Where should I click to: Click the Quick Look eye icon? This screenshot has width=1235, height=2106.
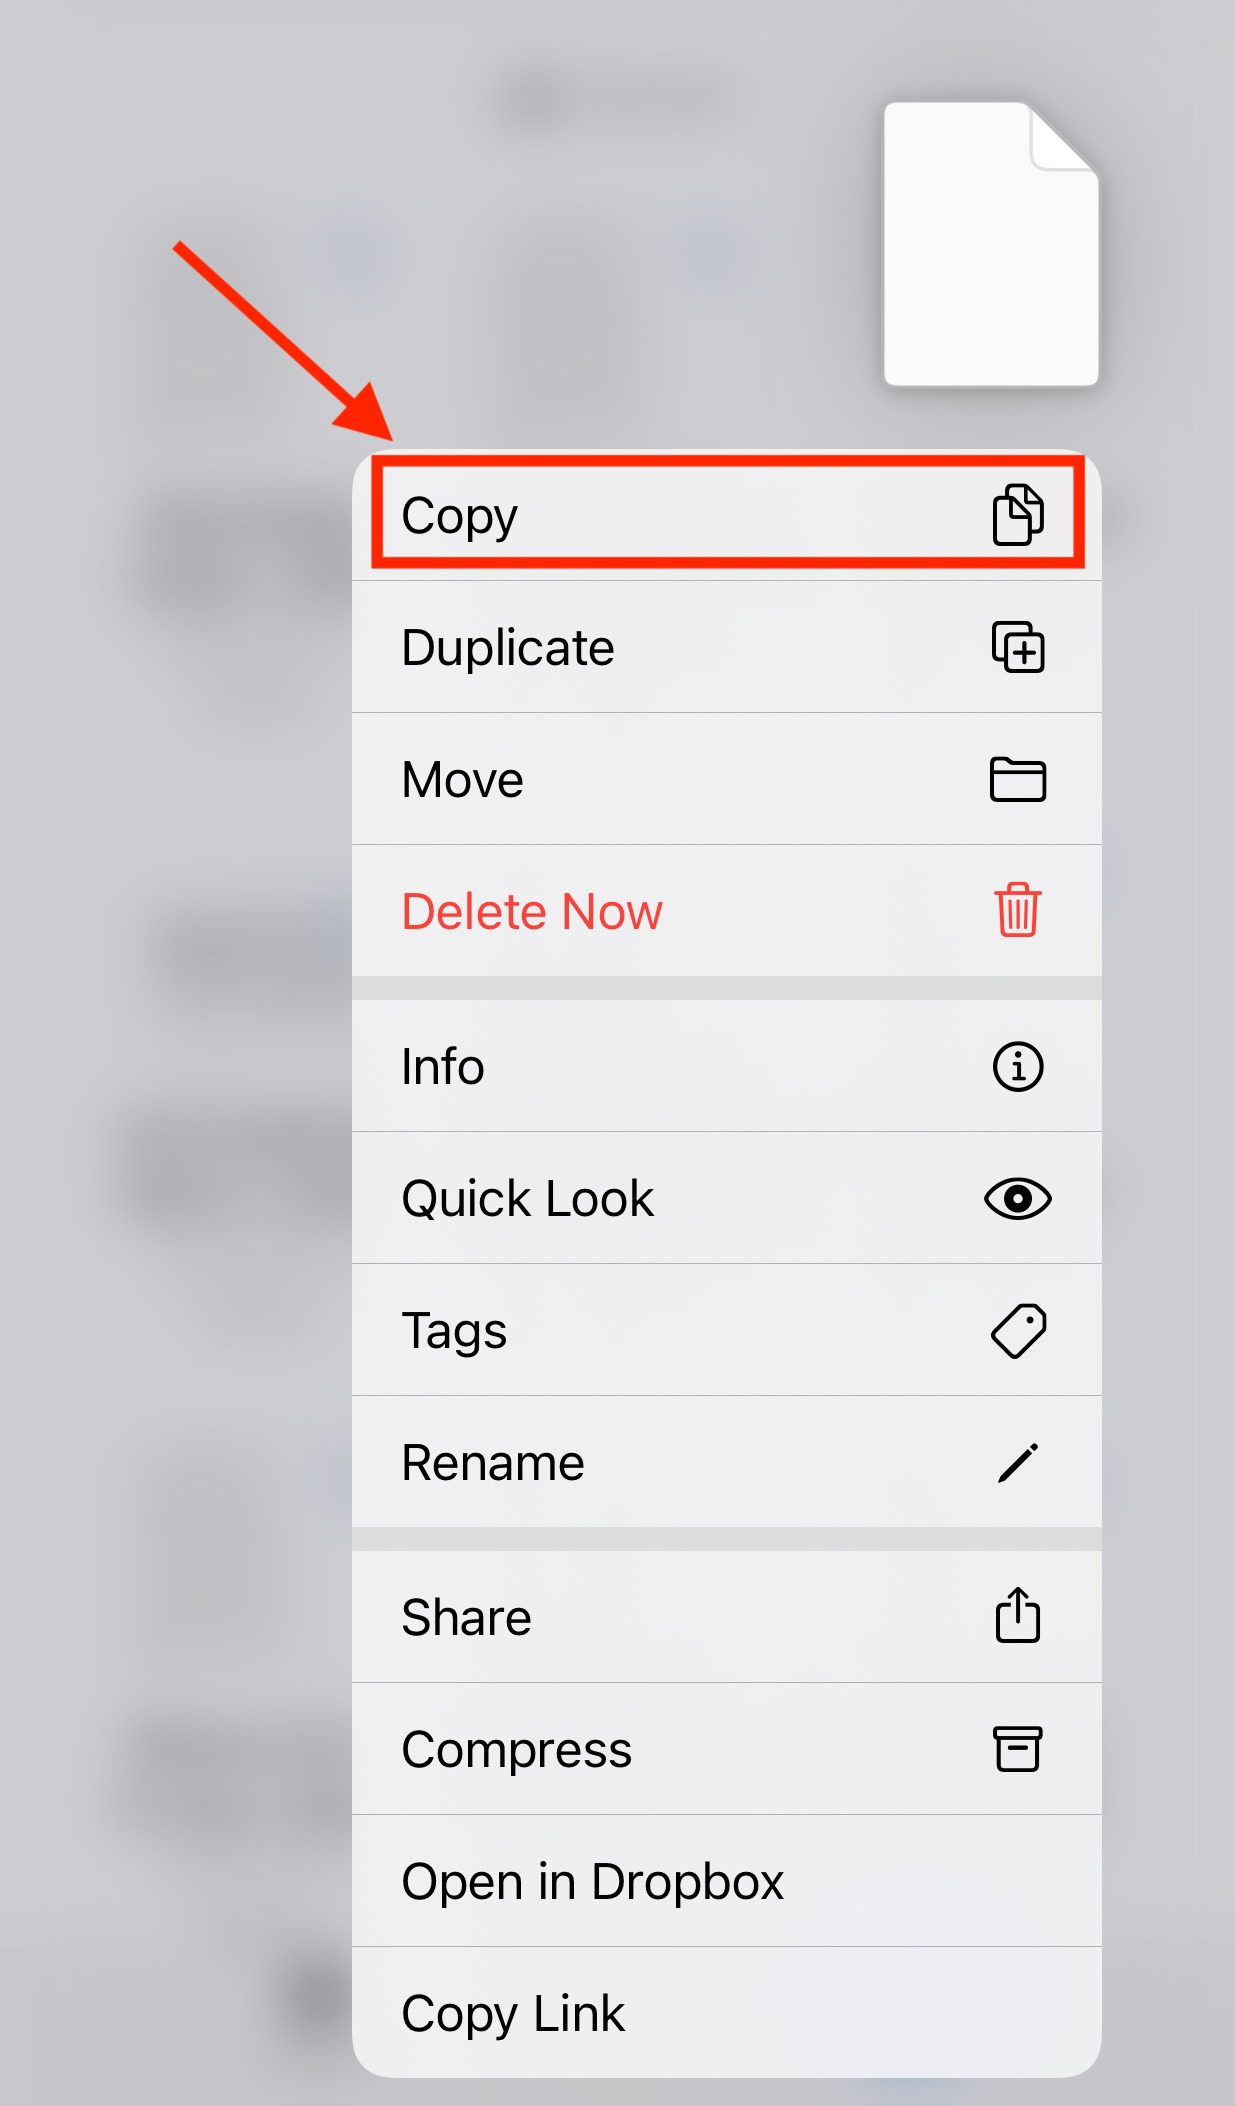[x=1018, y=1198]
